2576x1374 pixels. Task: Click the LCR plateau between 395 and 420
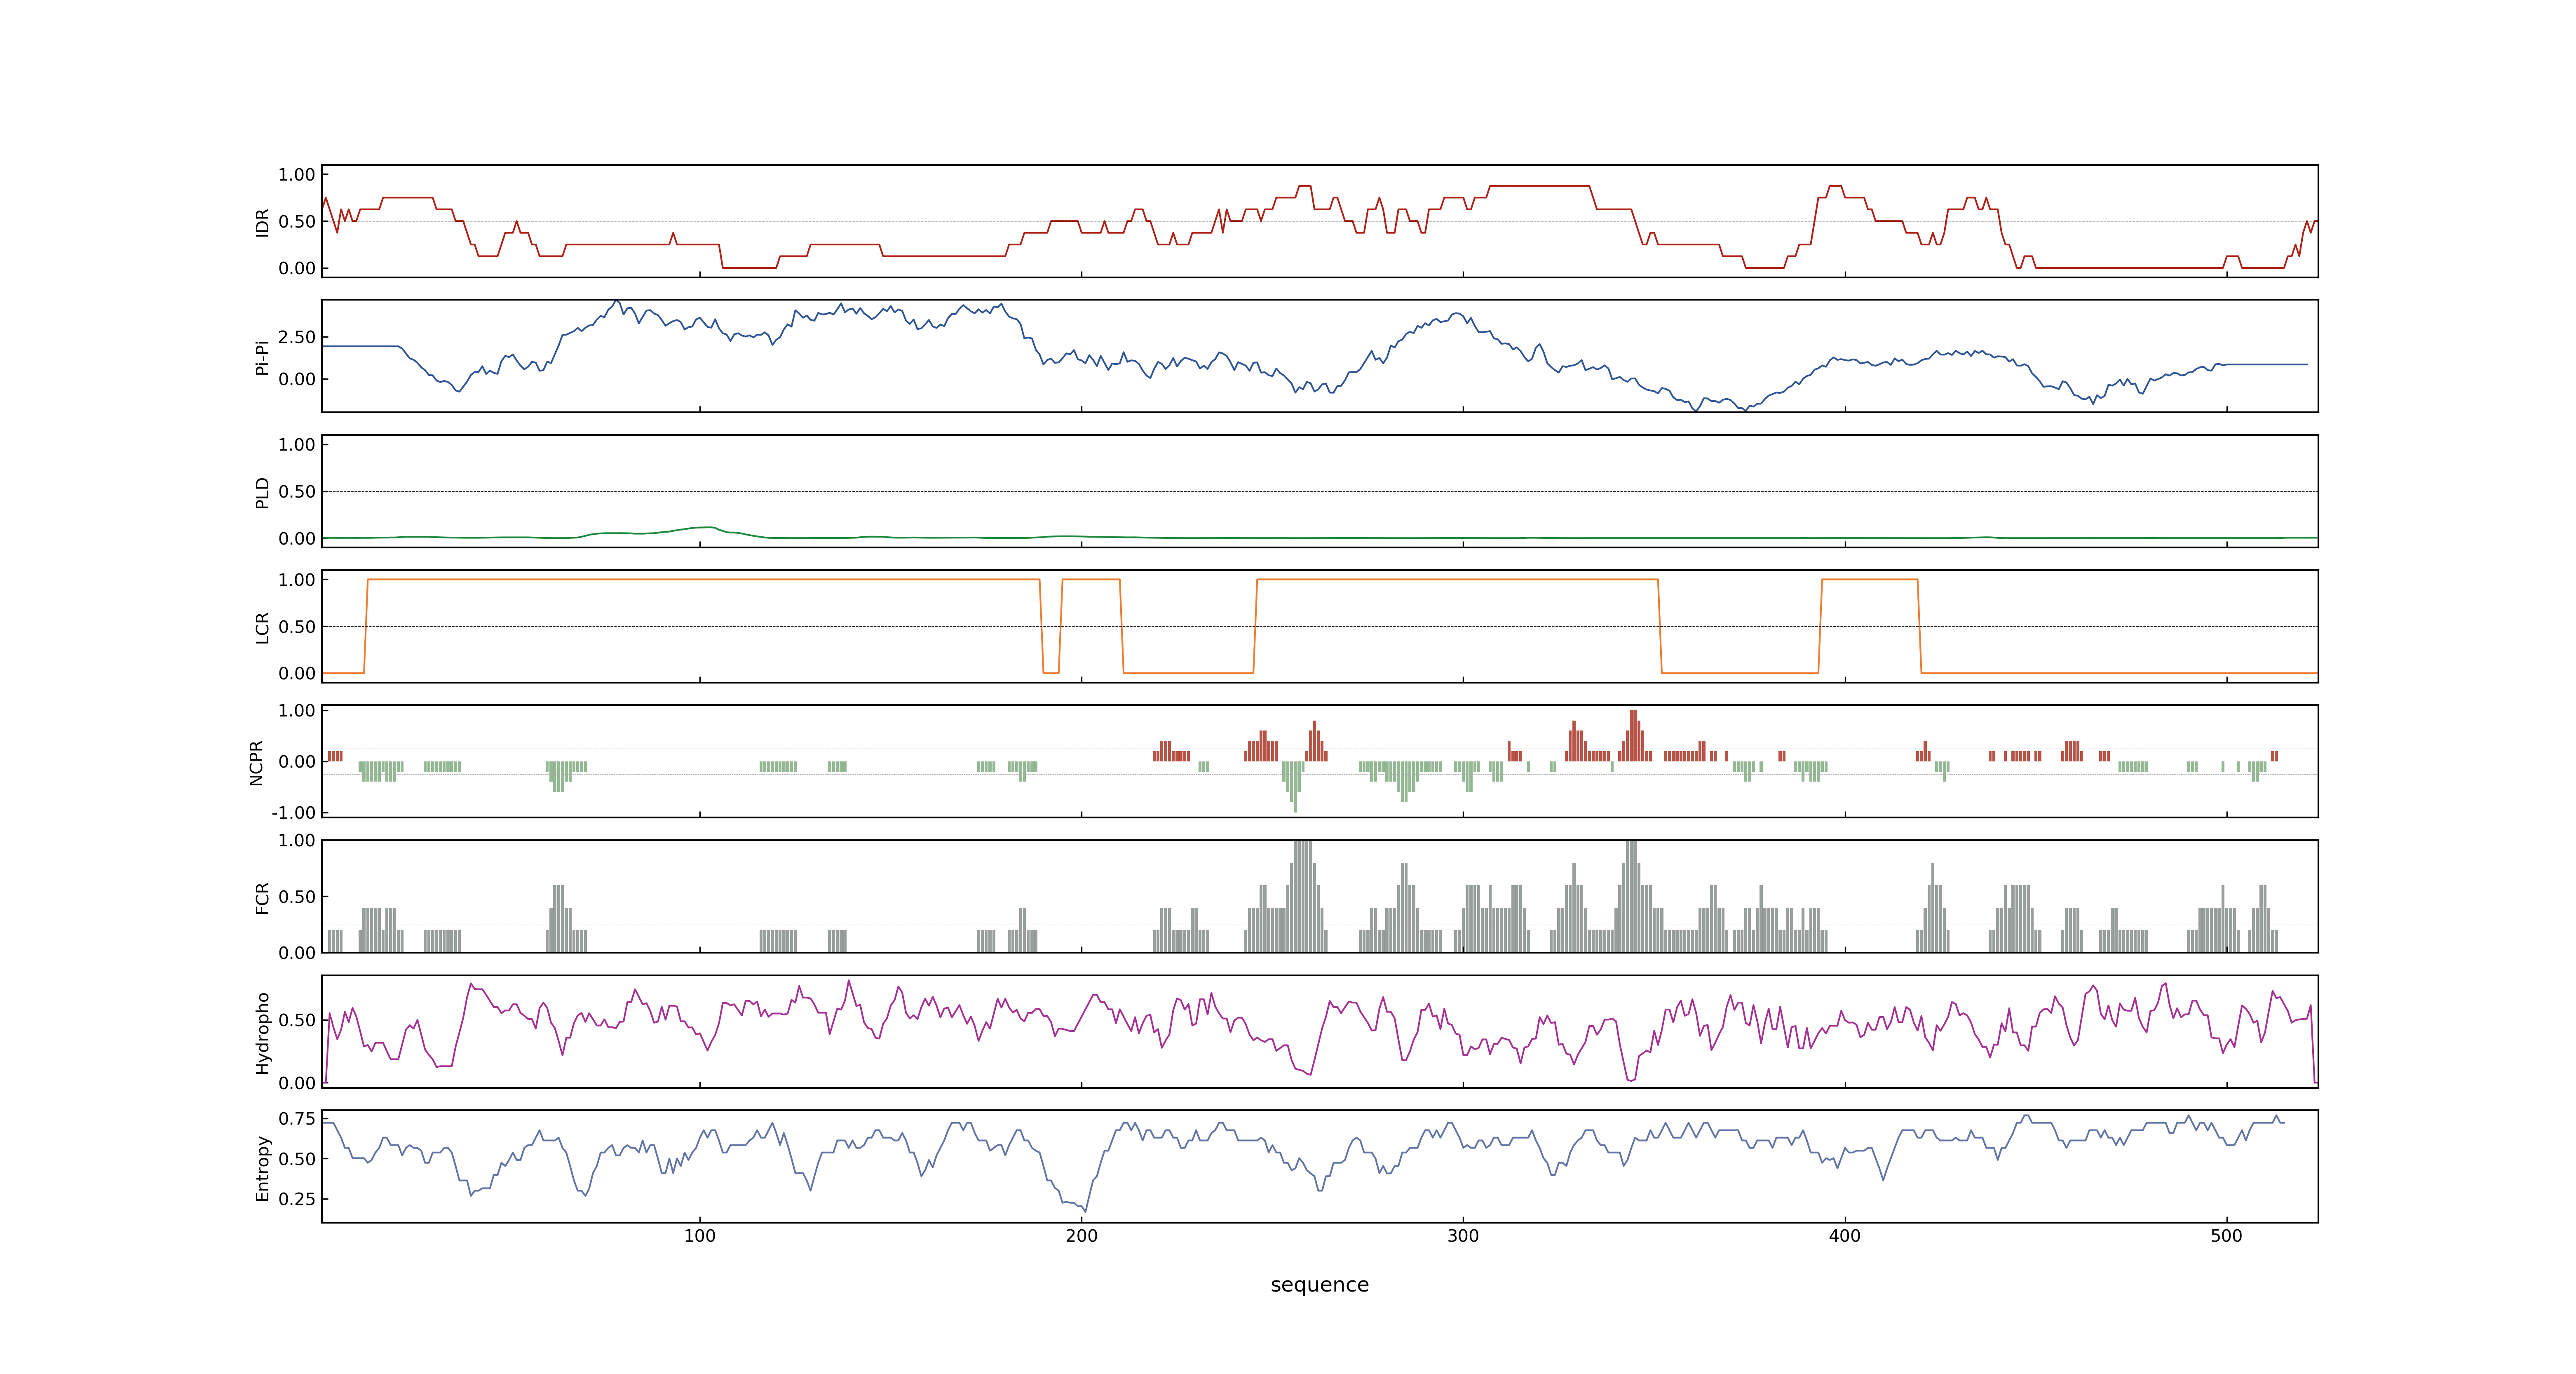point(1870,579)
